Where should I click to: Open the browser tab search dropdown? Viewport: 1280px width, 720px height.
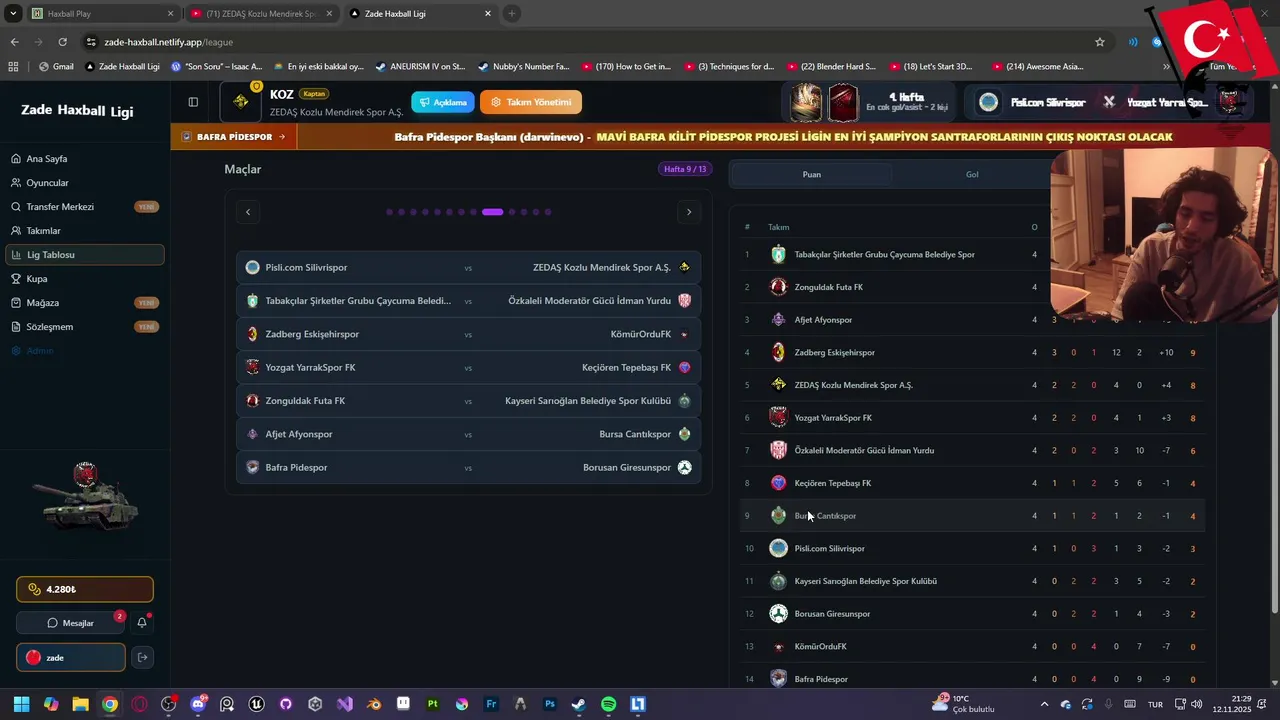(x=13, y=13)
